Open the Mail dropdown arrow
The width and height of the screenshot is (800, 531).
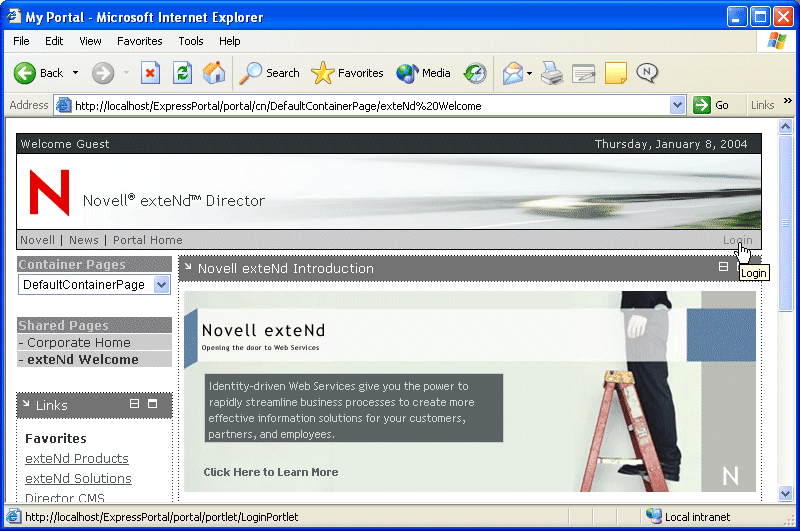coord(530,73)
